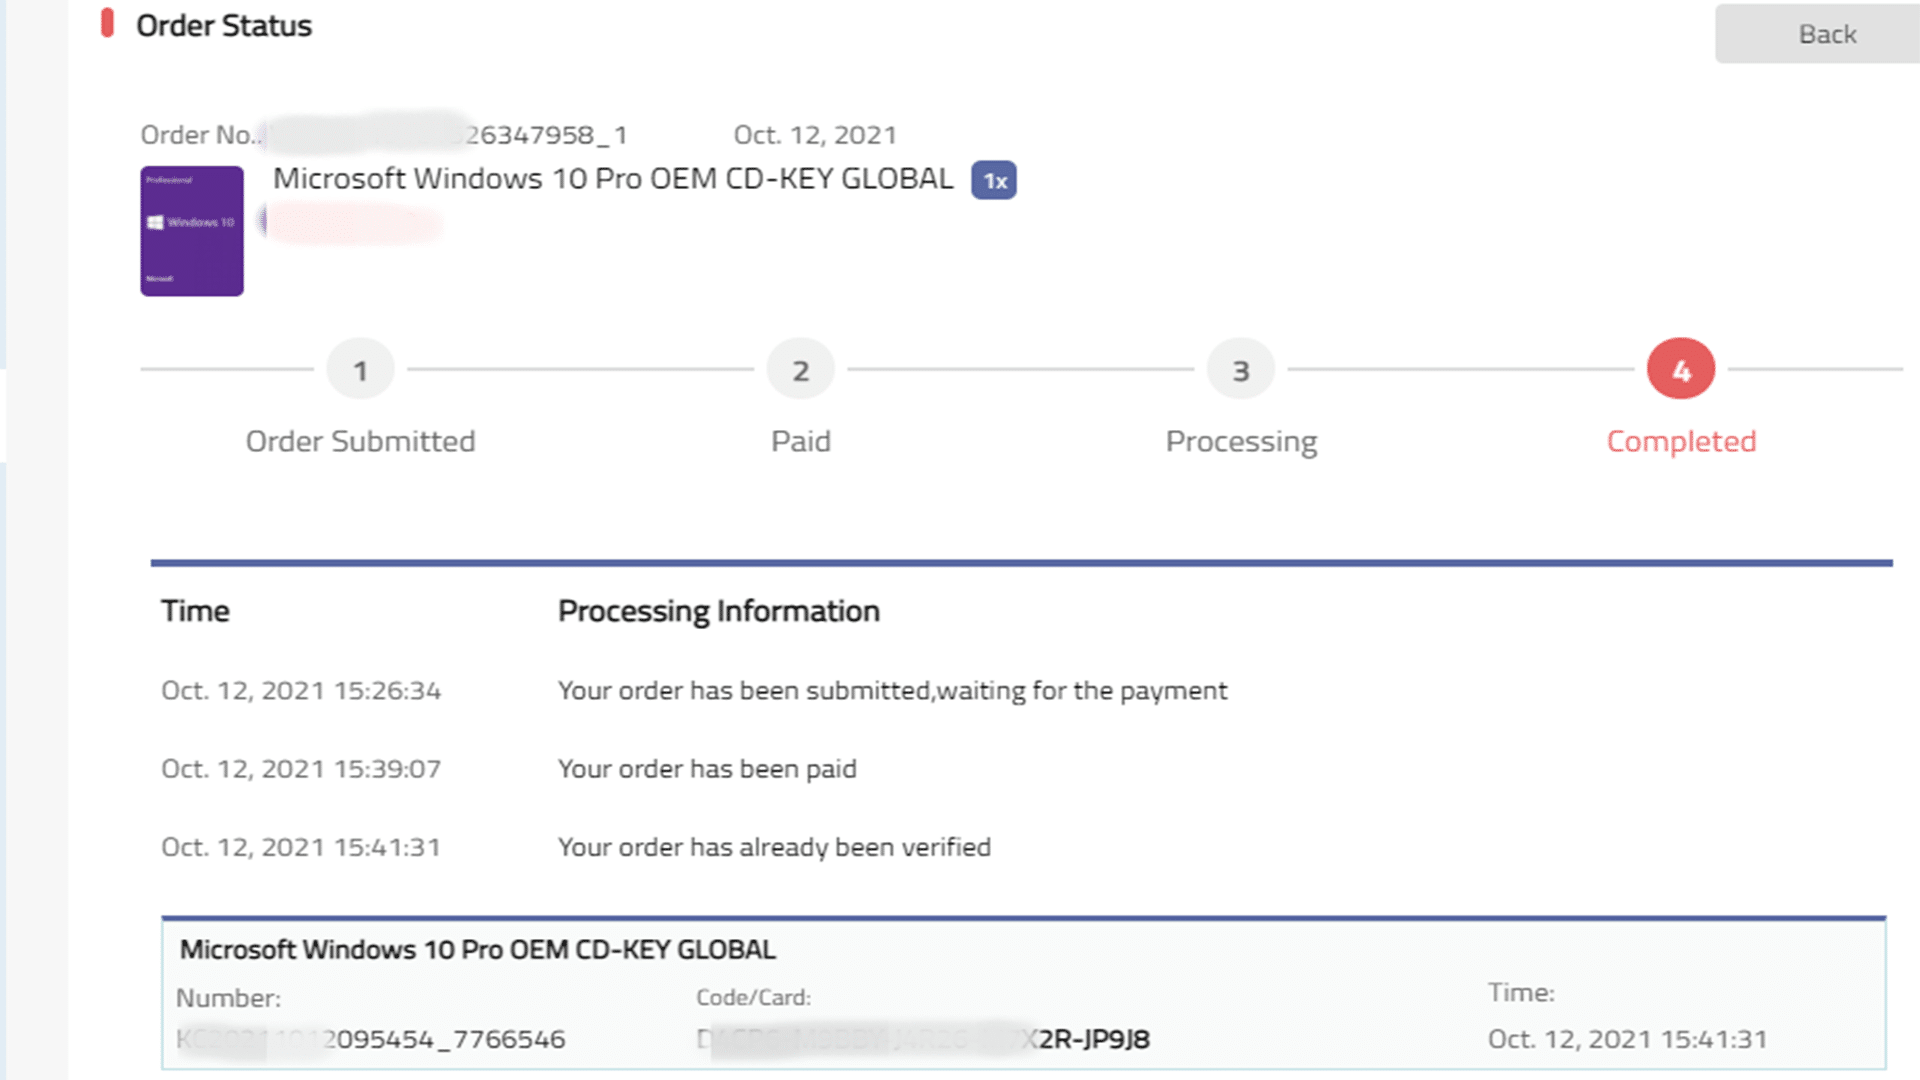Click the Time column header
Viewport: 1920px width, 1080px height.
coord(195,611)
